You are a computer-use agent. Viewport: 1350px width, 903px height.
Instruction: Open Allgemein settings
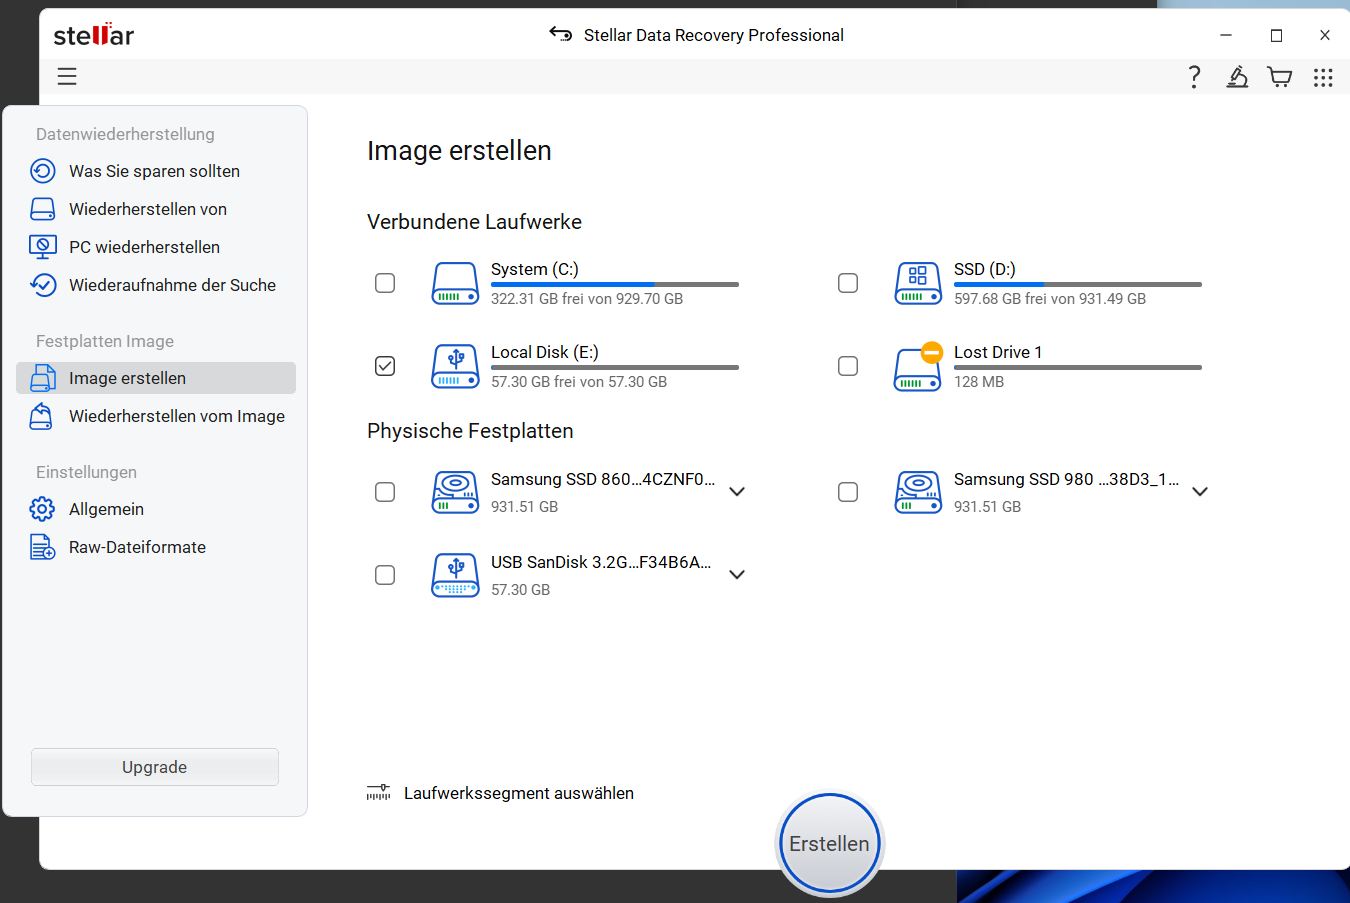coord(156,509)
